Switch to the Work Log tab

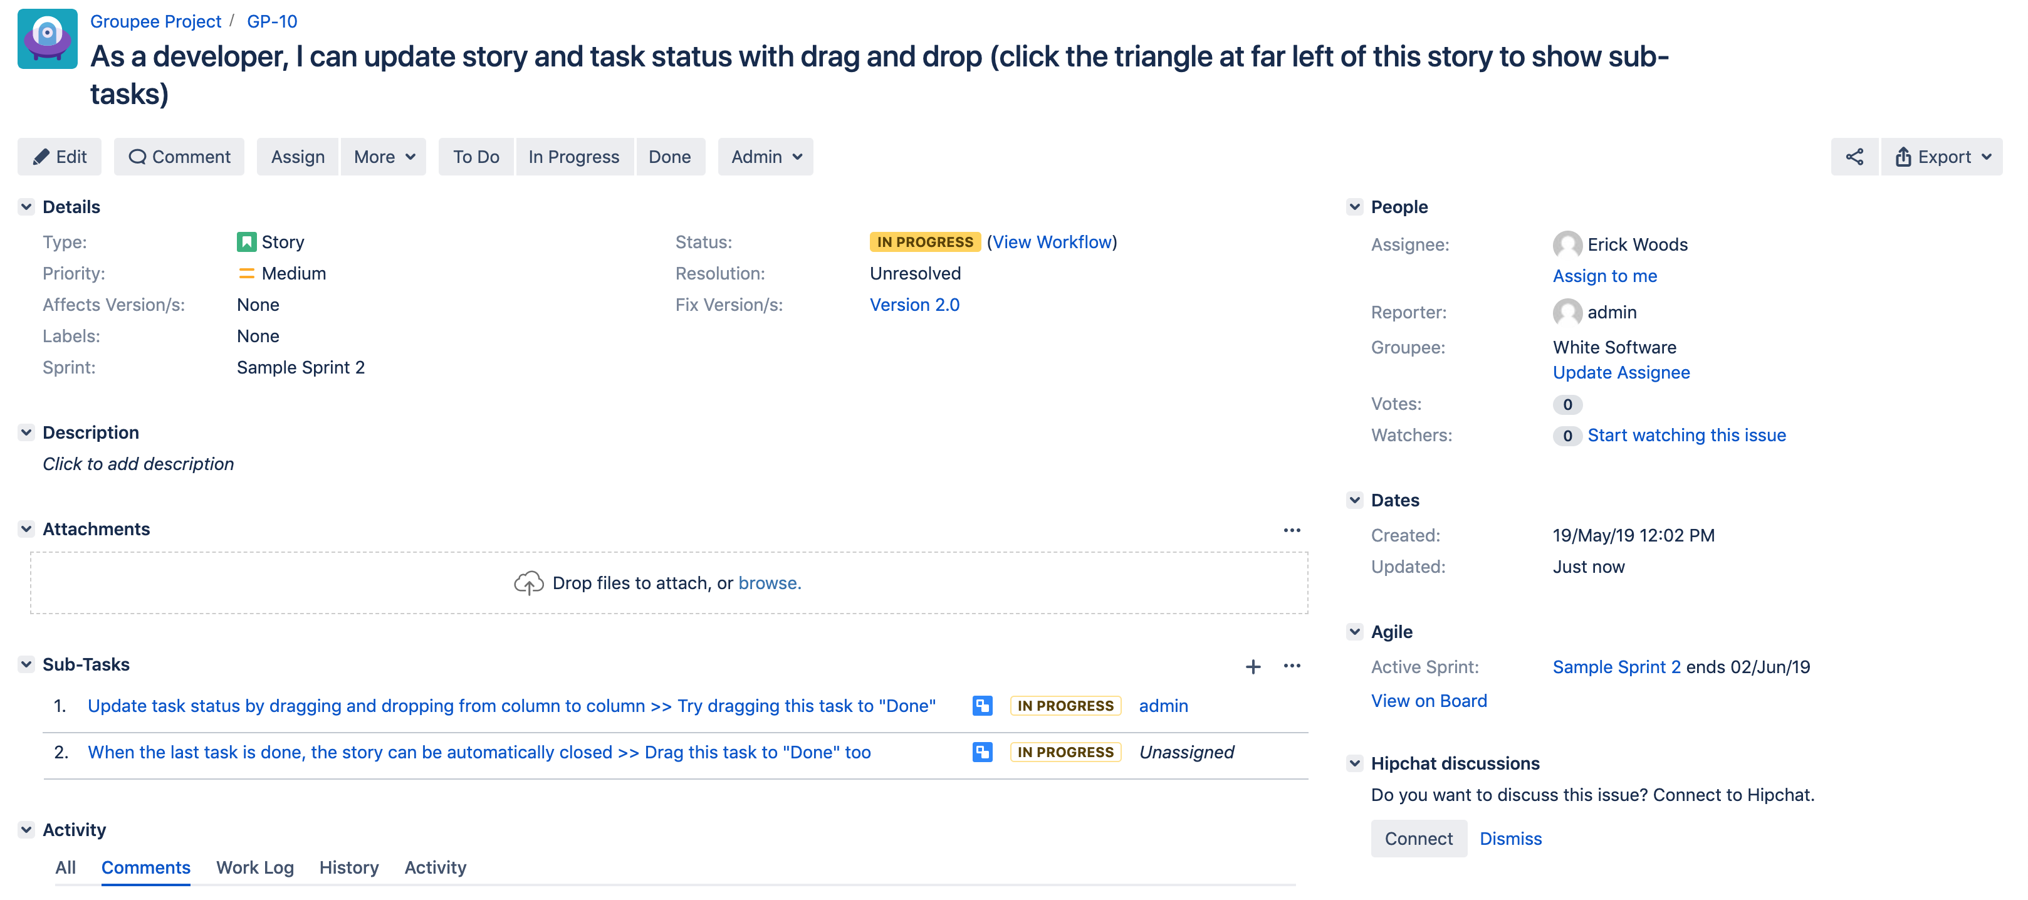click(255, 867)
